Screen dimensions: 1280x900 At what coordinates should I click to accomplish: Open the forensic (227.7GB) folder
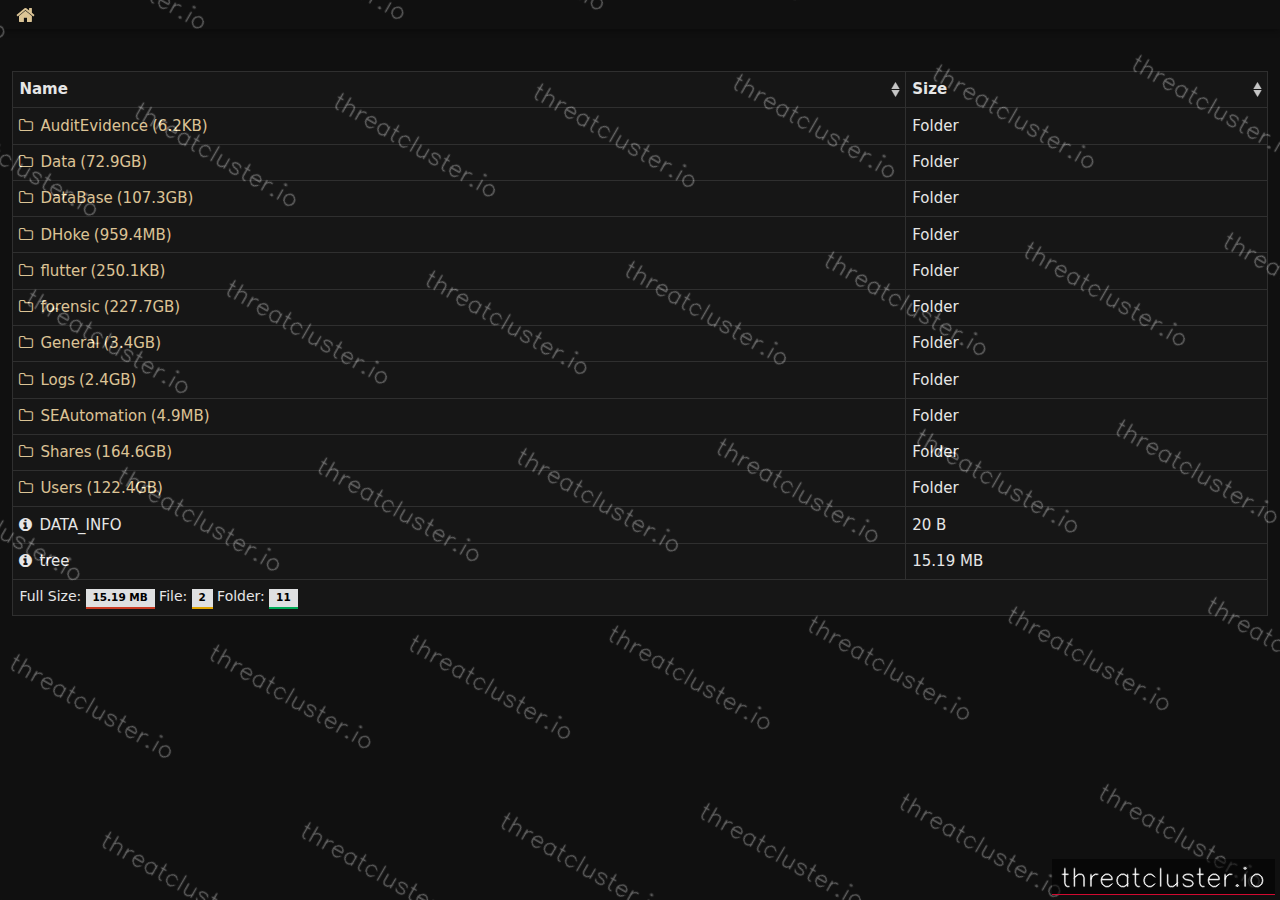pos(110,307)
